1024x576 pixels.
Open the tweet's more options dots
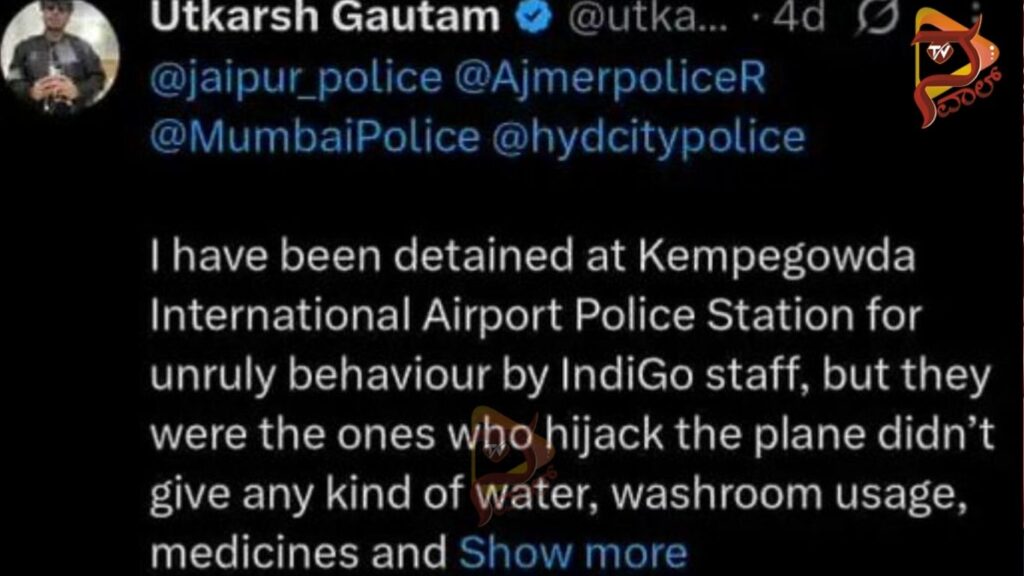tap(975, 13)
